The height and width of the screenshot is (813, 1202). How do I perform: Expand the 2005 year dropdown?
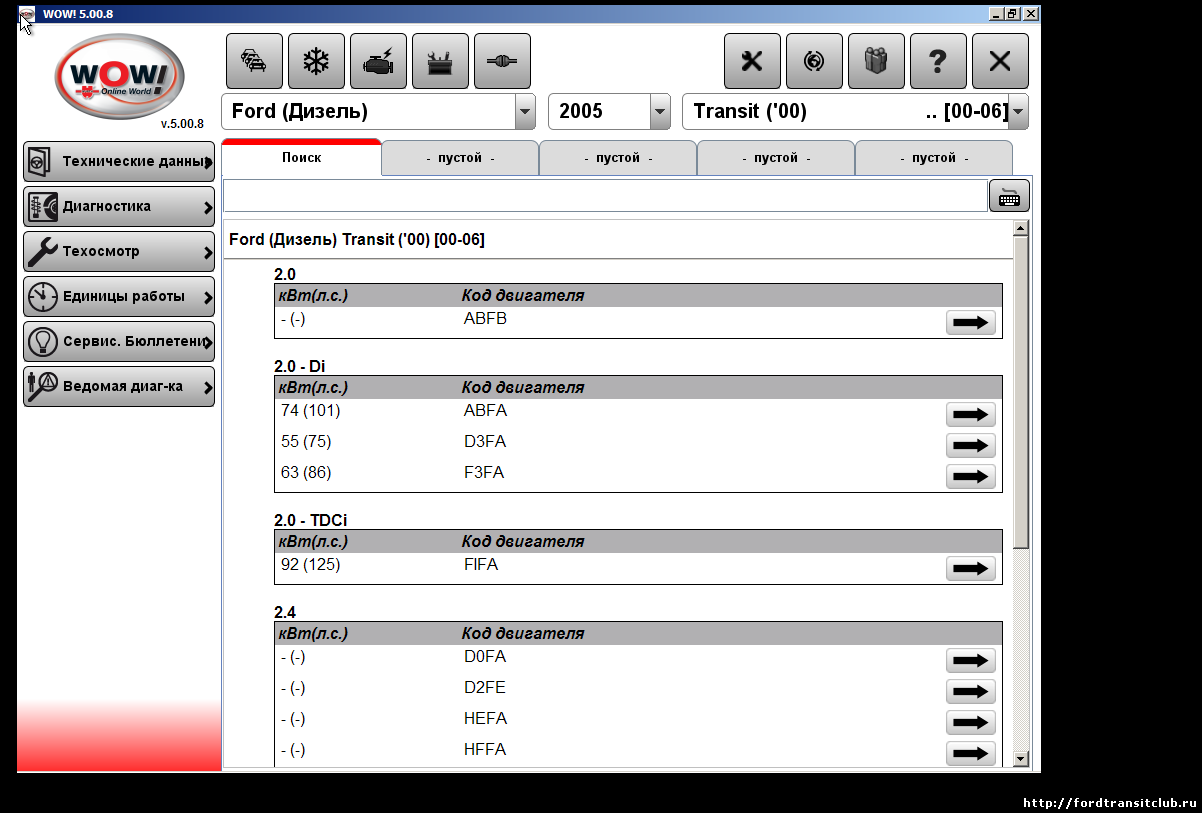659,111
